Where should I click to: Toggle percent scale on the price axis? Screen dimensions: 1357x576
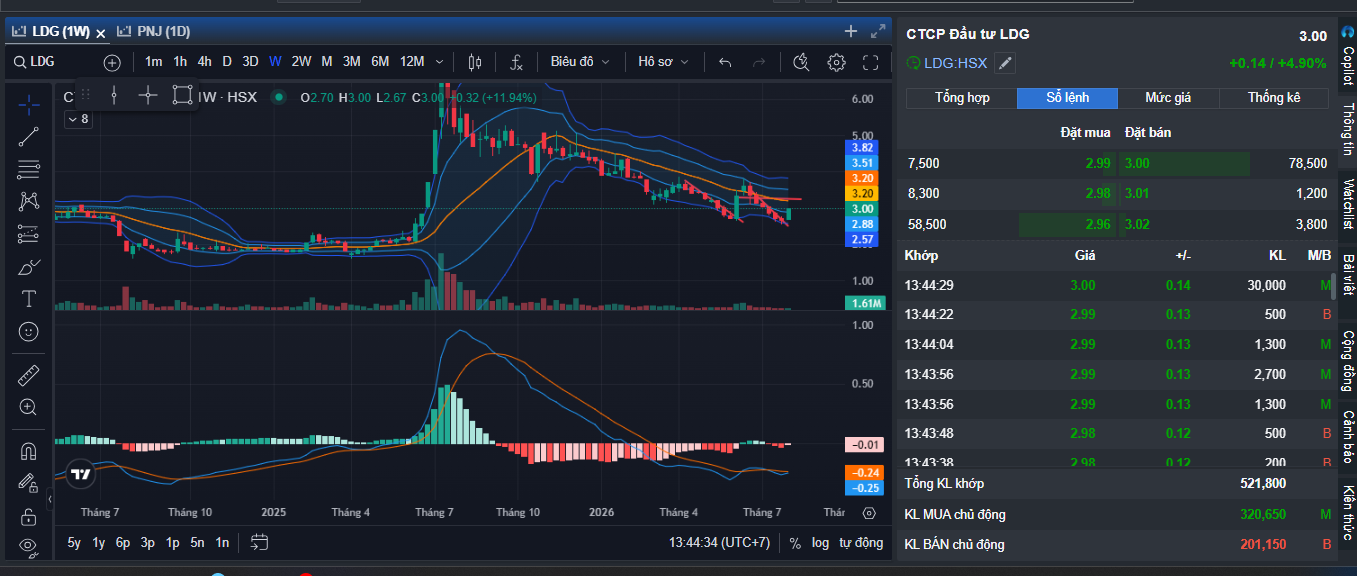point(795,543)
